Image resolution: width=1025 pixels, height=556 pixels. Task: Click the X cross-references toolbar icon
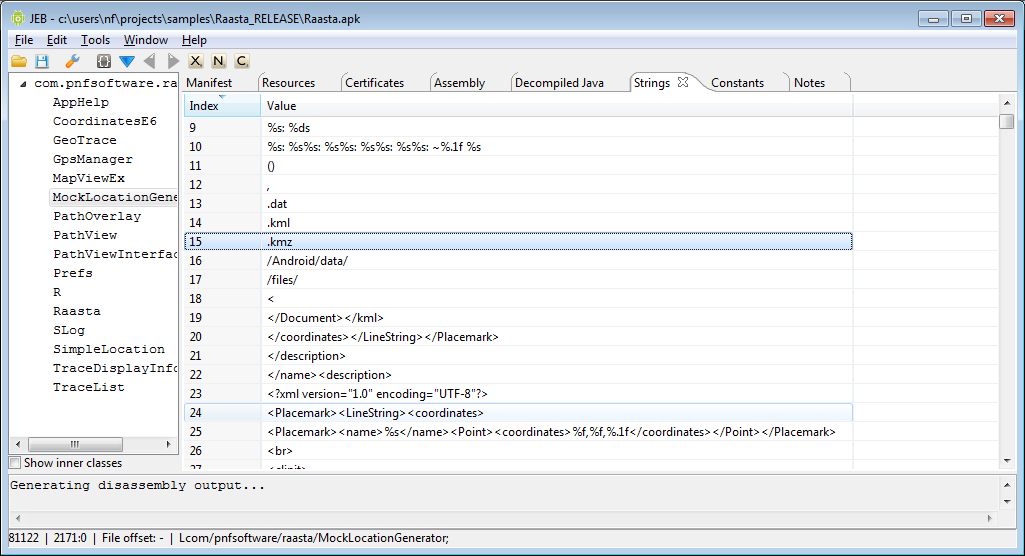click(196, 62)
